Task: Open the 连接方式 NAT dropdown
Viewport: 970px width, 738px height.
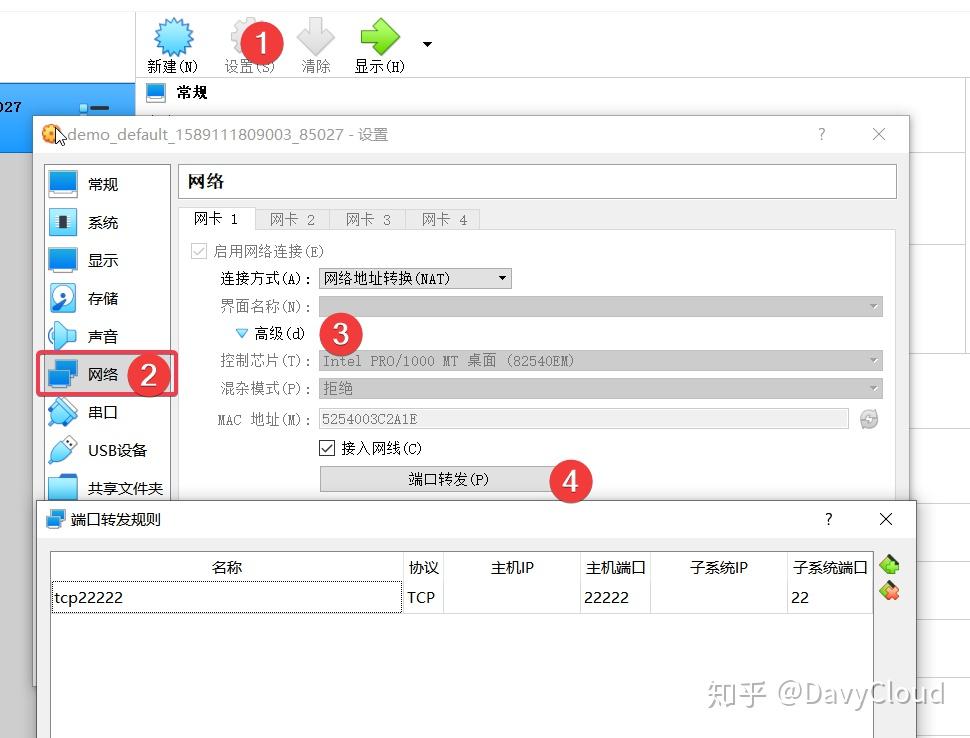Action: tap(415, 278)
